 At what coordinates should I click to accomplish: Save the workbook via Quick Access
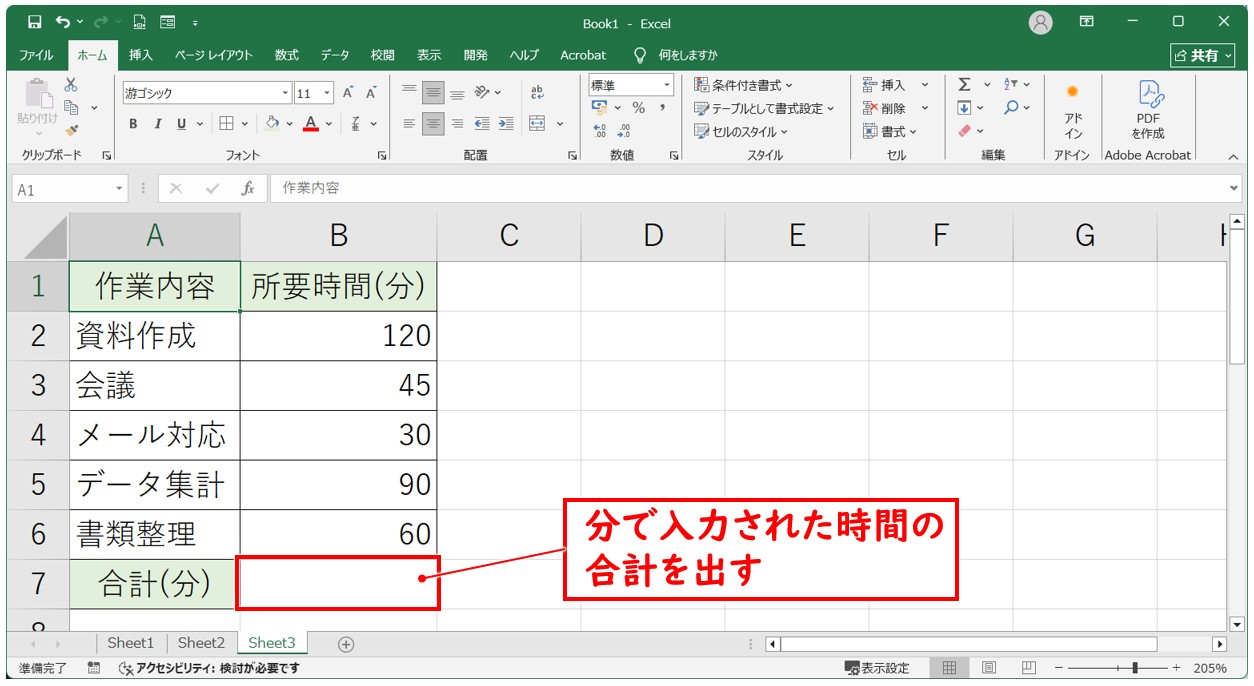tap(35, 22)
